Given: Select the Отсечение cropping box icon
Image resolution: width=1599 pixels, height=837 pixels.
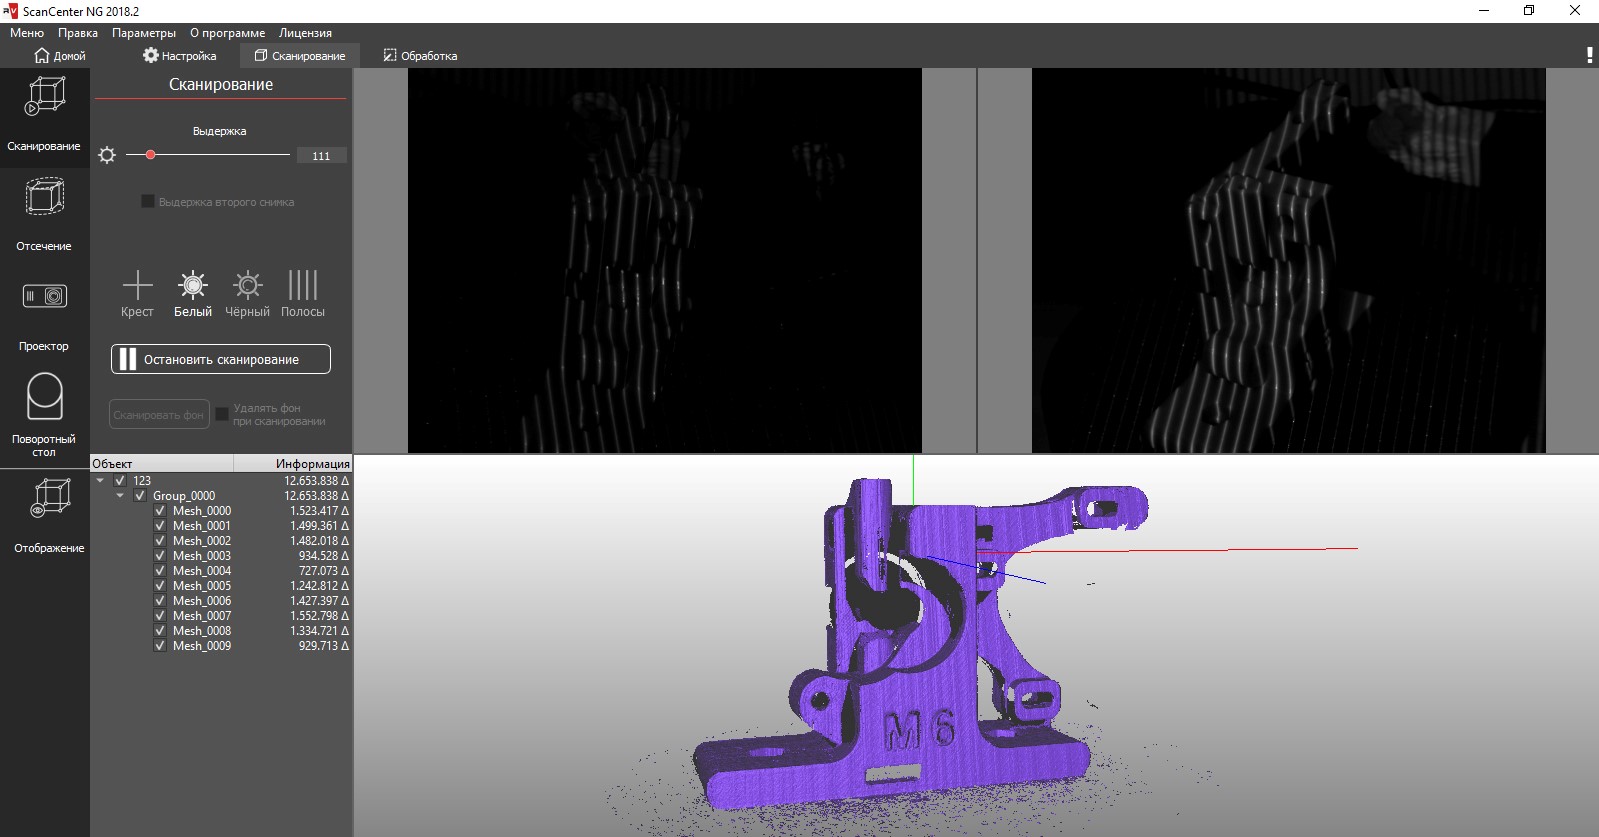Looking at the screenshot, I should [x=44, y=198].
